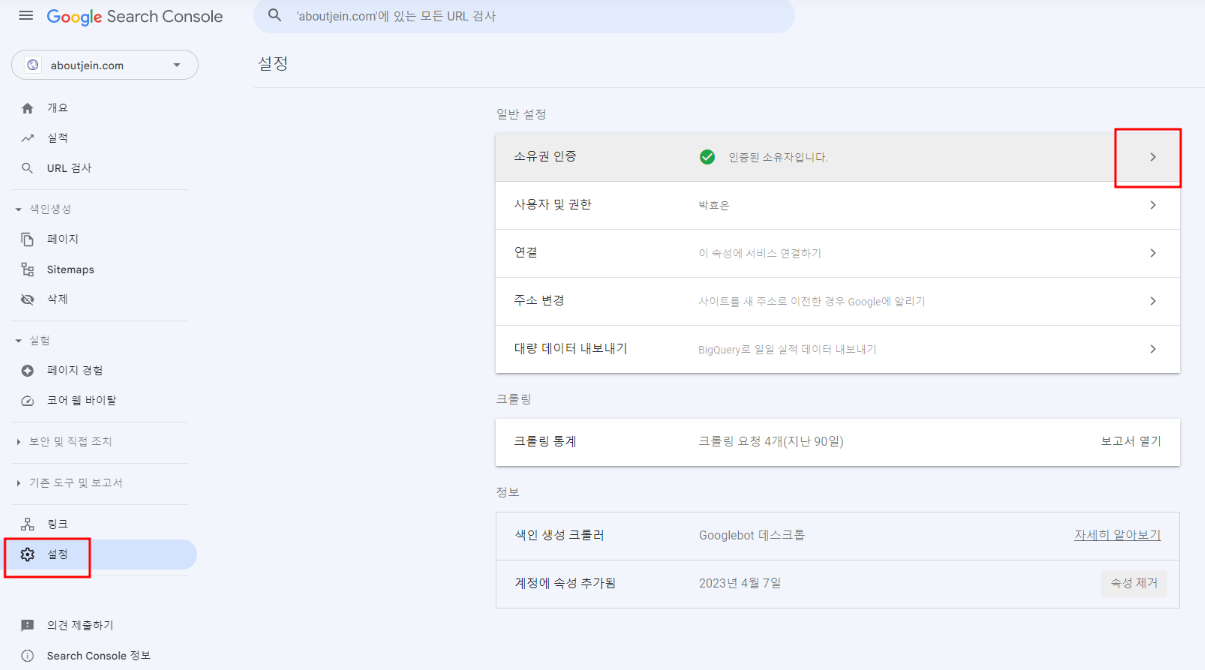
Task: Open the 사용자 및 권한 row chevron
Action: 1152,205
